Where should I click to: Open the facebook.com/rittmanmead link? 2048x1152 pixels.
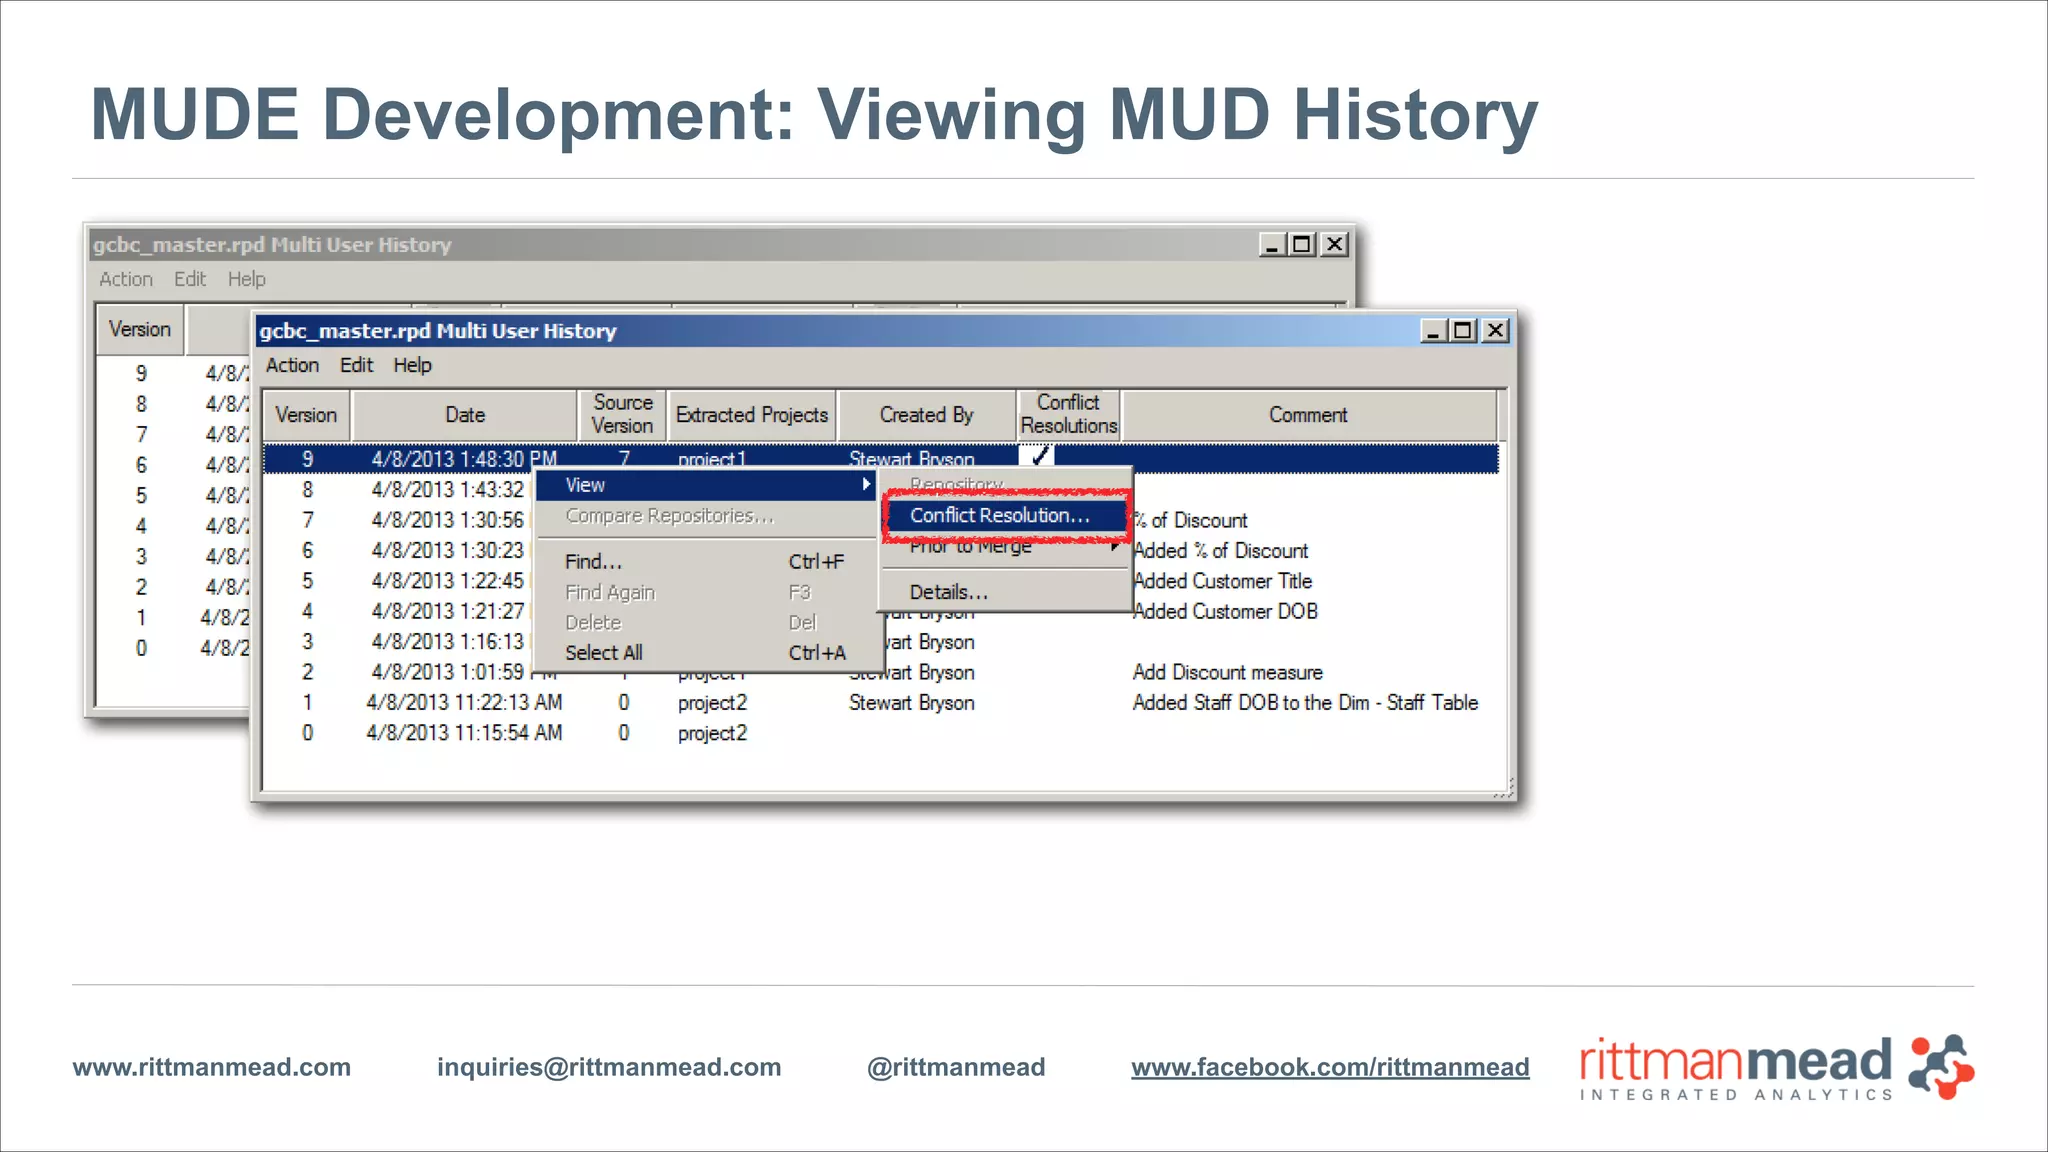[x=1330, y=1067]
